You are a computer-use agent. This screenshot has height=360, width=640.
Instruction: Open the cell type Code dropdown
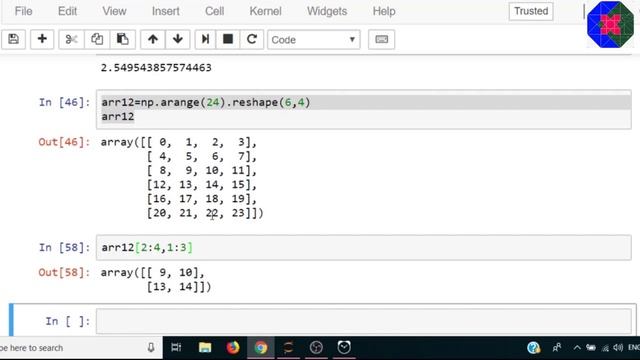(x=313, y=40)
